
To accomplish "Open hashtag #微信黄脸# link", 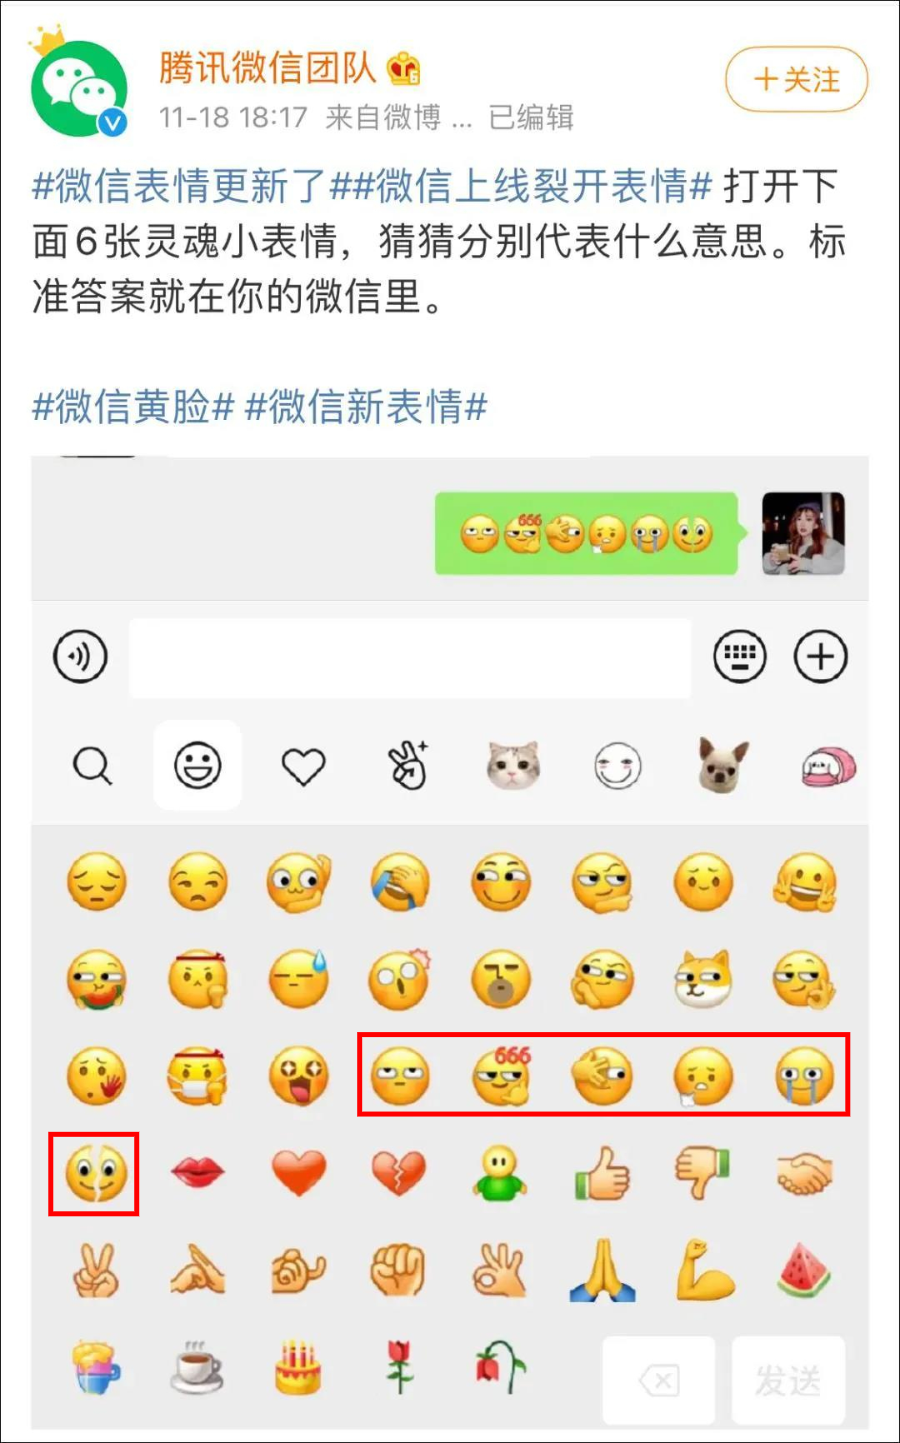I will (133, 407).
